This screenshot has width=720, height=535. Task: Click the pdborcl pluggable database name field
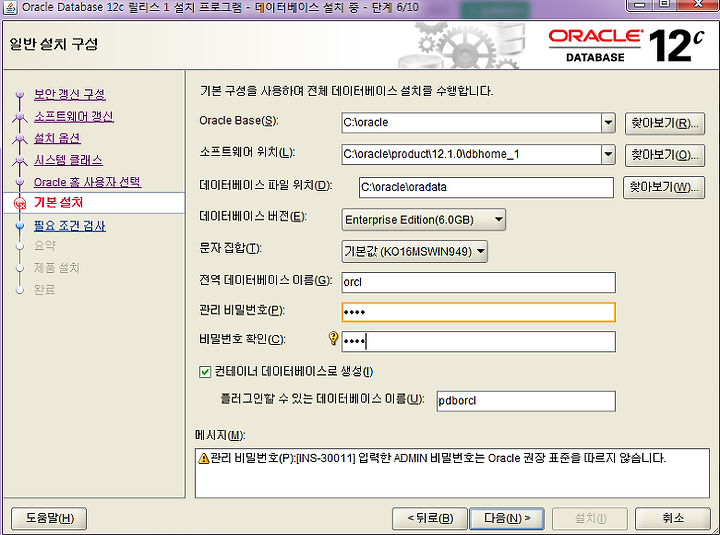coord(526,401)
